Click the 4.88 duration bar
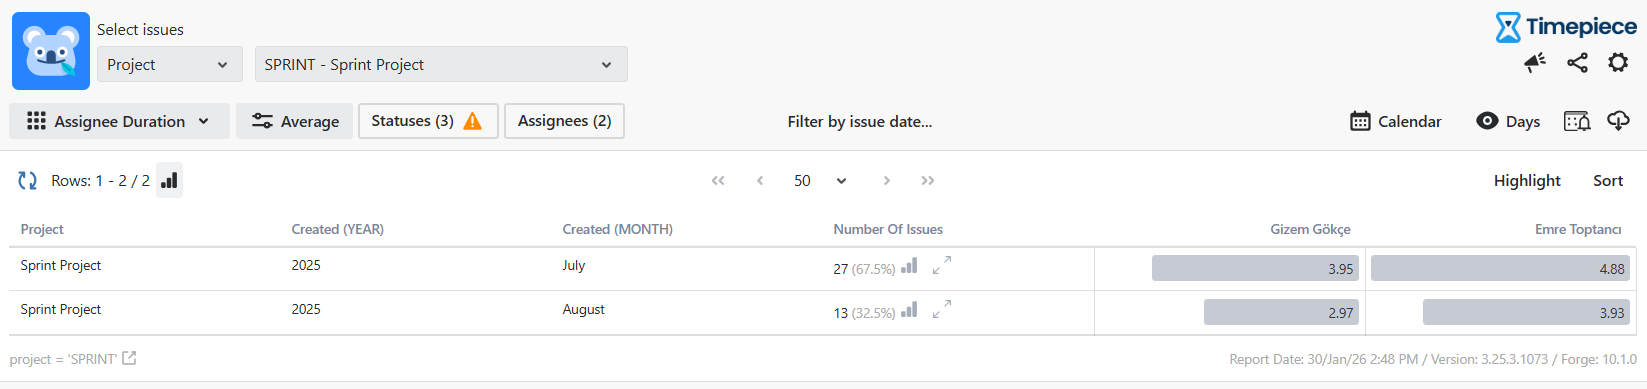1647x389 pixels. point(1500,268)
